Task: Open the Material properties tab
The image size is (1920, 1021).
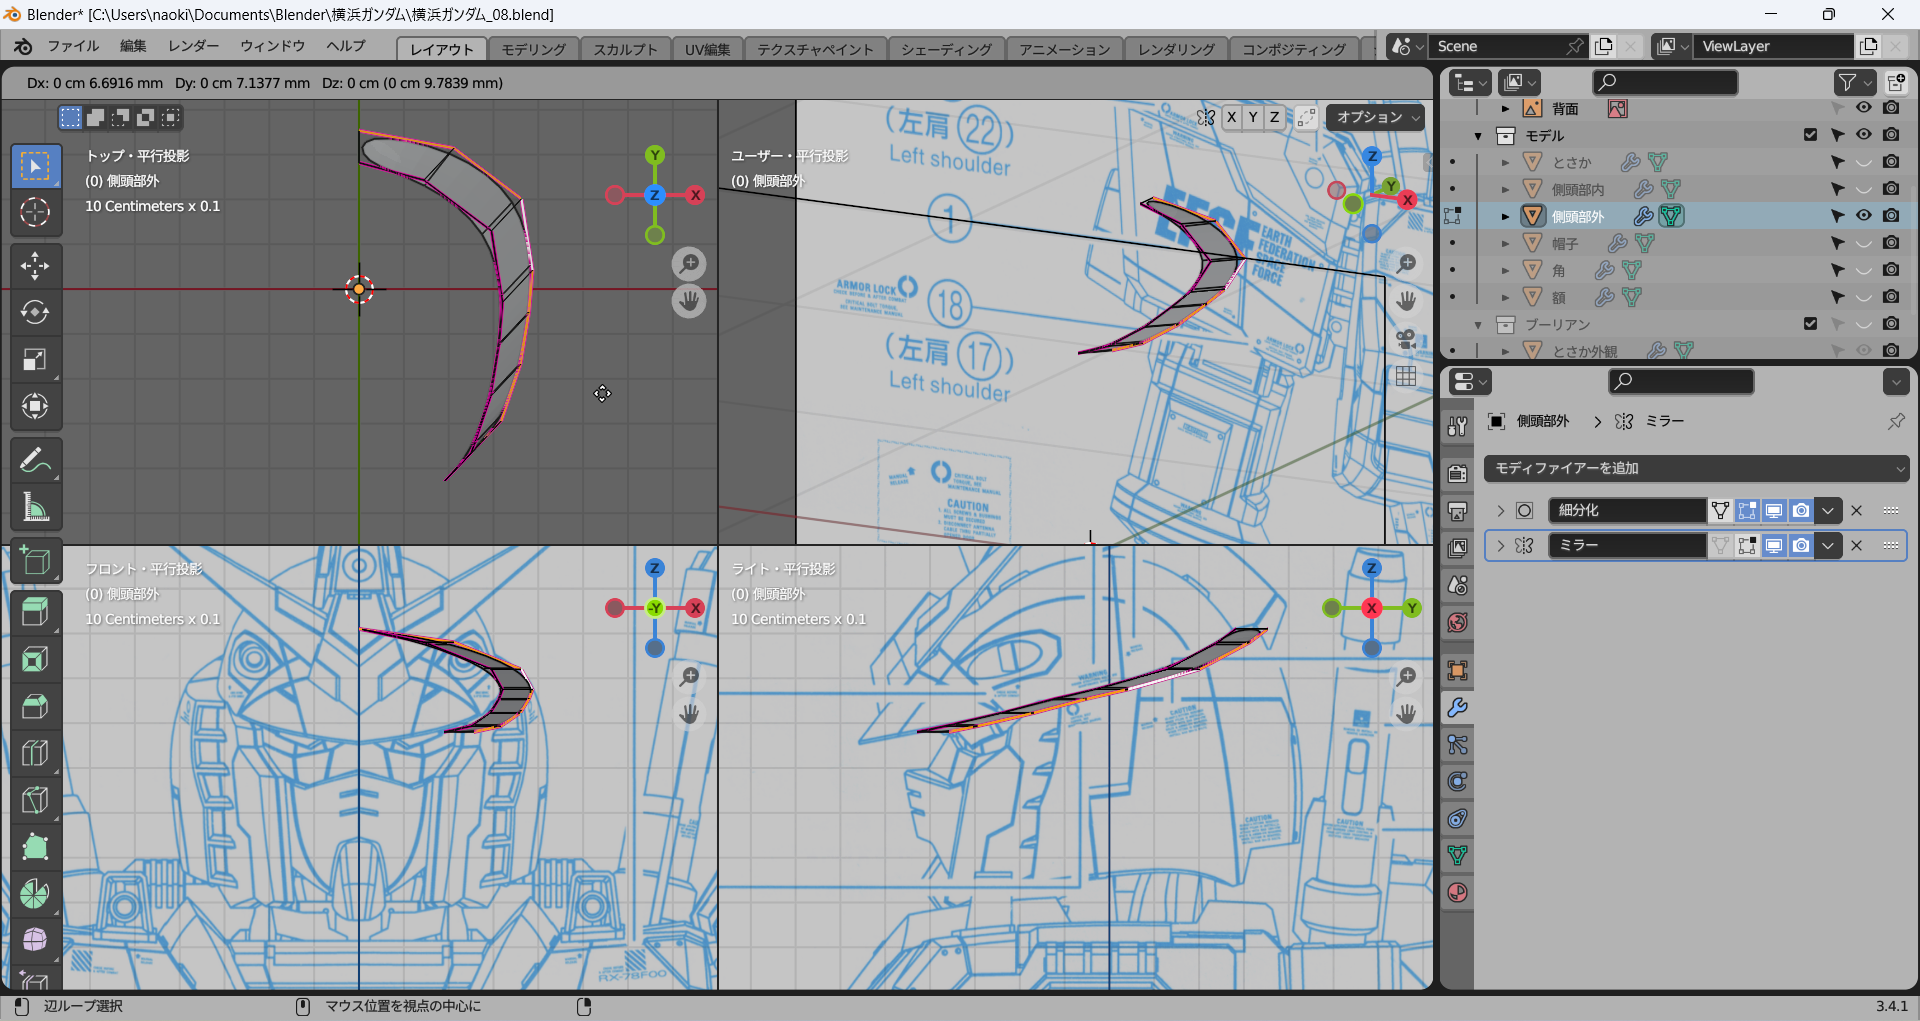Action: (x=1457, y=893)
